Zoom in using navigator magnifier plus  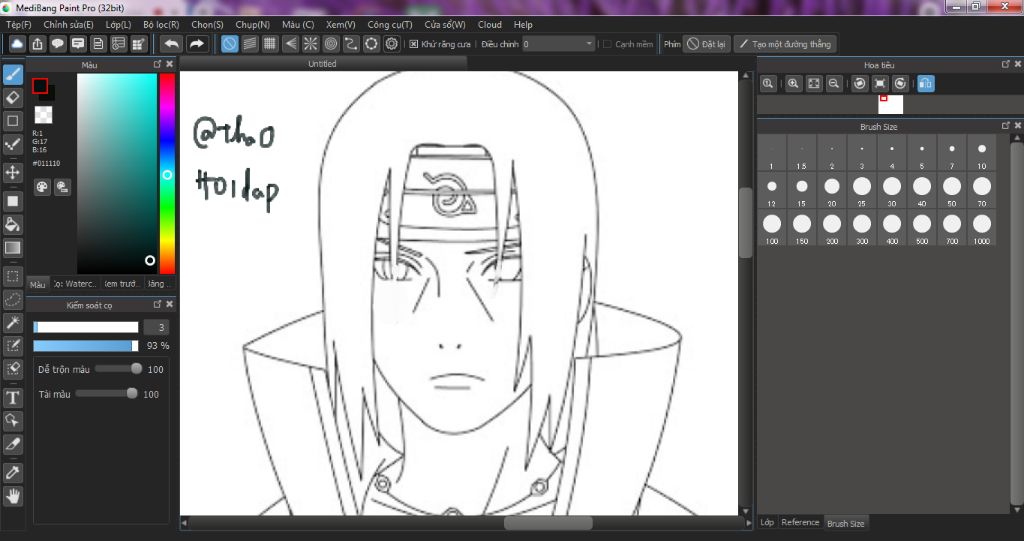coord(793,84)
